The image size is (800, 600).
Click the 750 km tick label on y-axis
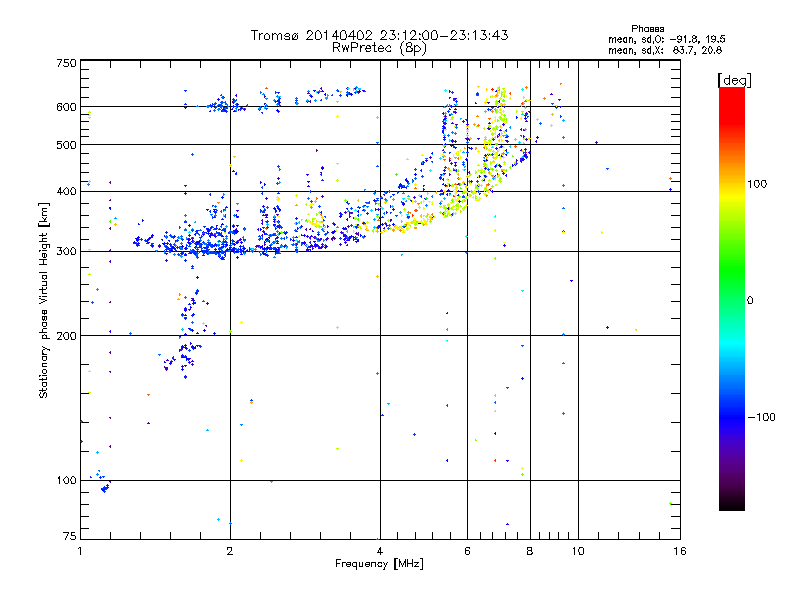(66, 62)
